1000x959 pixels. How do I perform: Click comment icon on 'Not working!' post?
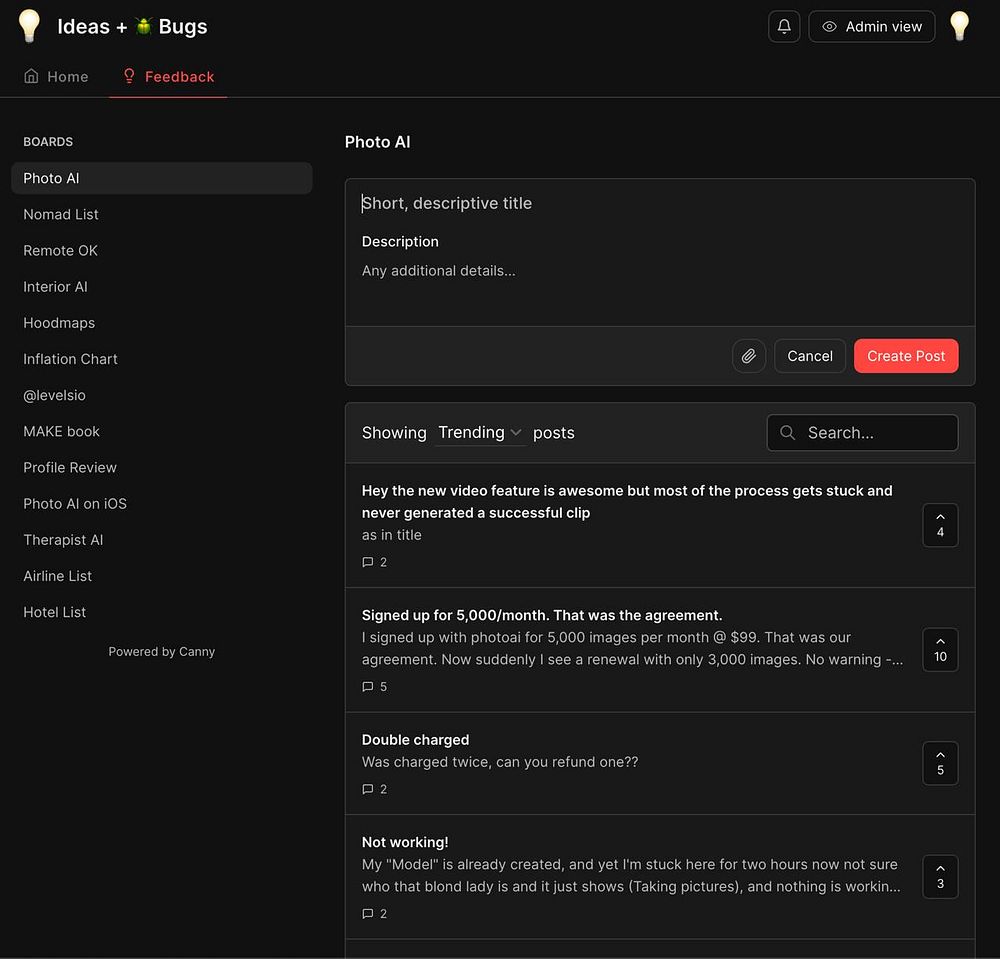pyautogui.click(x=367, y=913)
